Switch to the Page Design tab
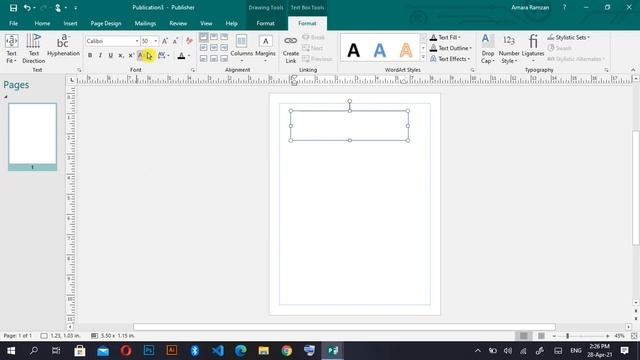The height and width of the screenshot is (360, 640). click(x=106, y=23)
